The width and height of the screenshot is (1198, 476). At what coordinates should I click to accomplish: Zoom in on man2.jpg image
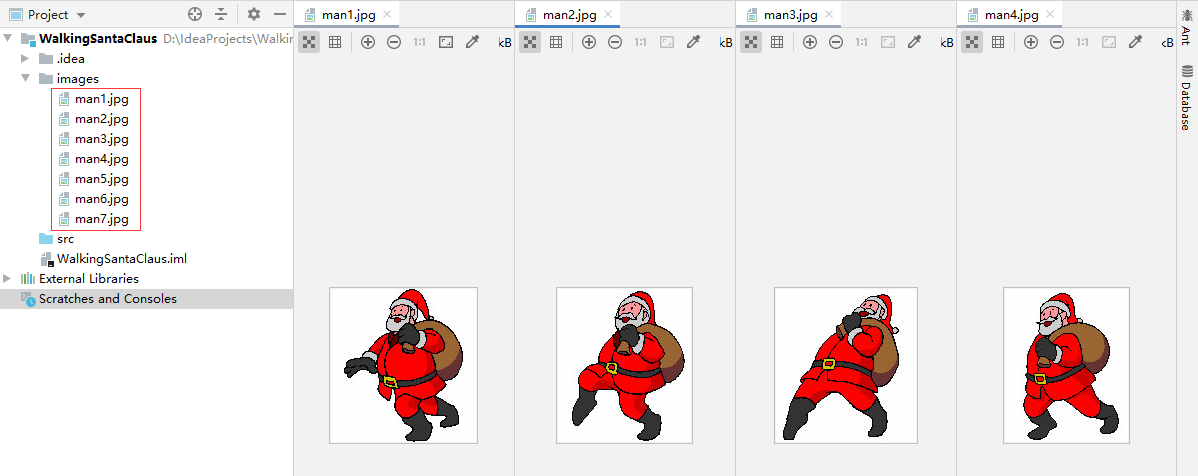588,42
